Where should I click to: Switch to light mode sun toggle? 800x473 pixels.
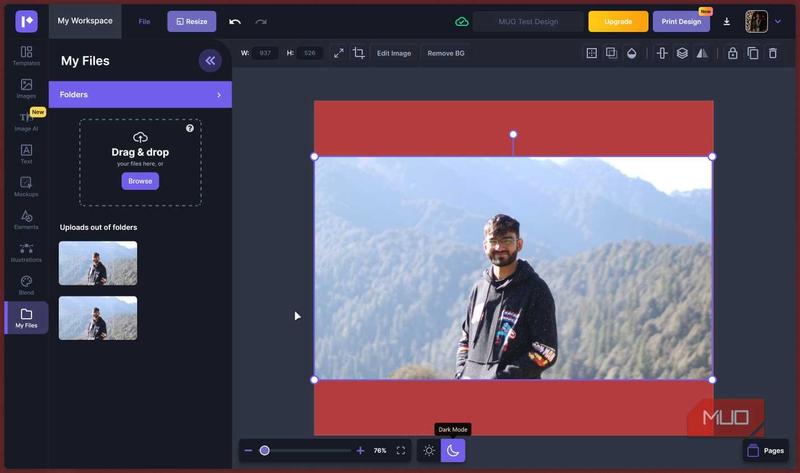[x=429, y=451]
